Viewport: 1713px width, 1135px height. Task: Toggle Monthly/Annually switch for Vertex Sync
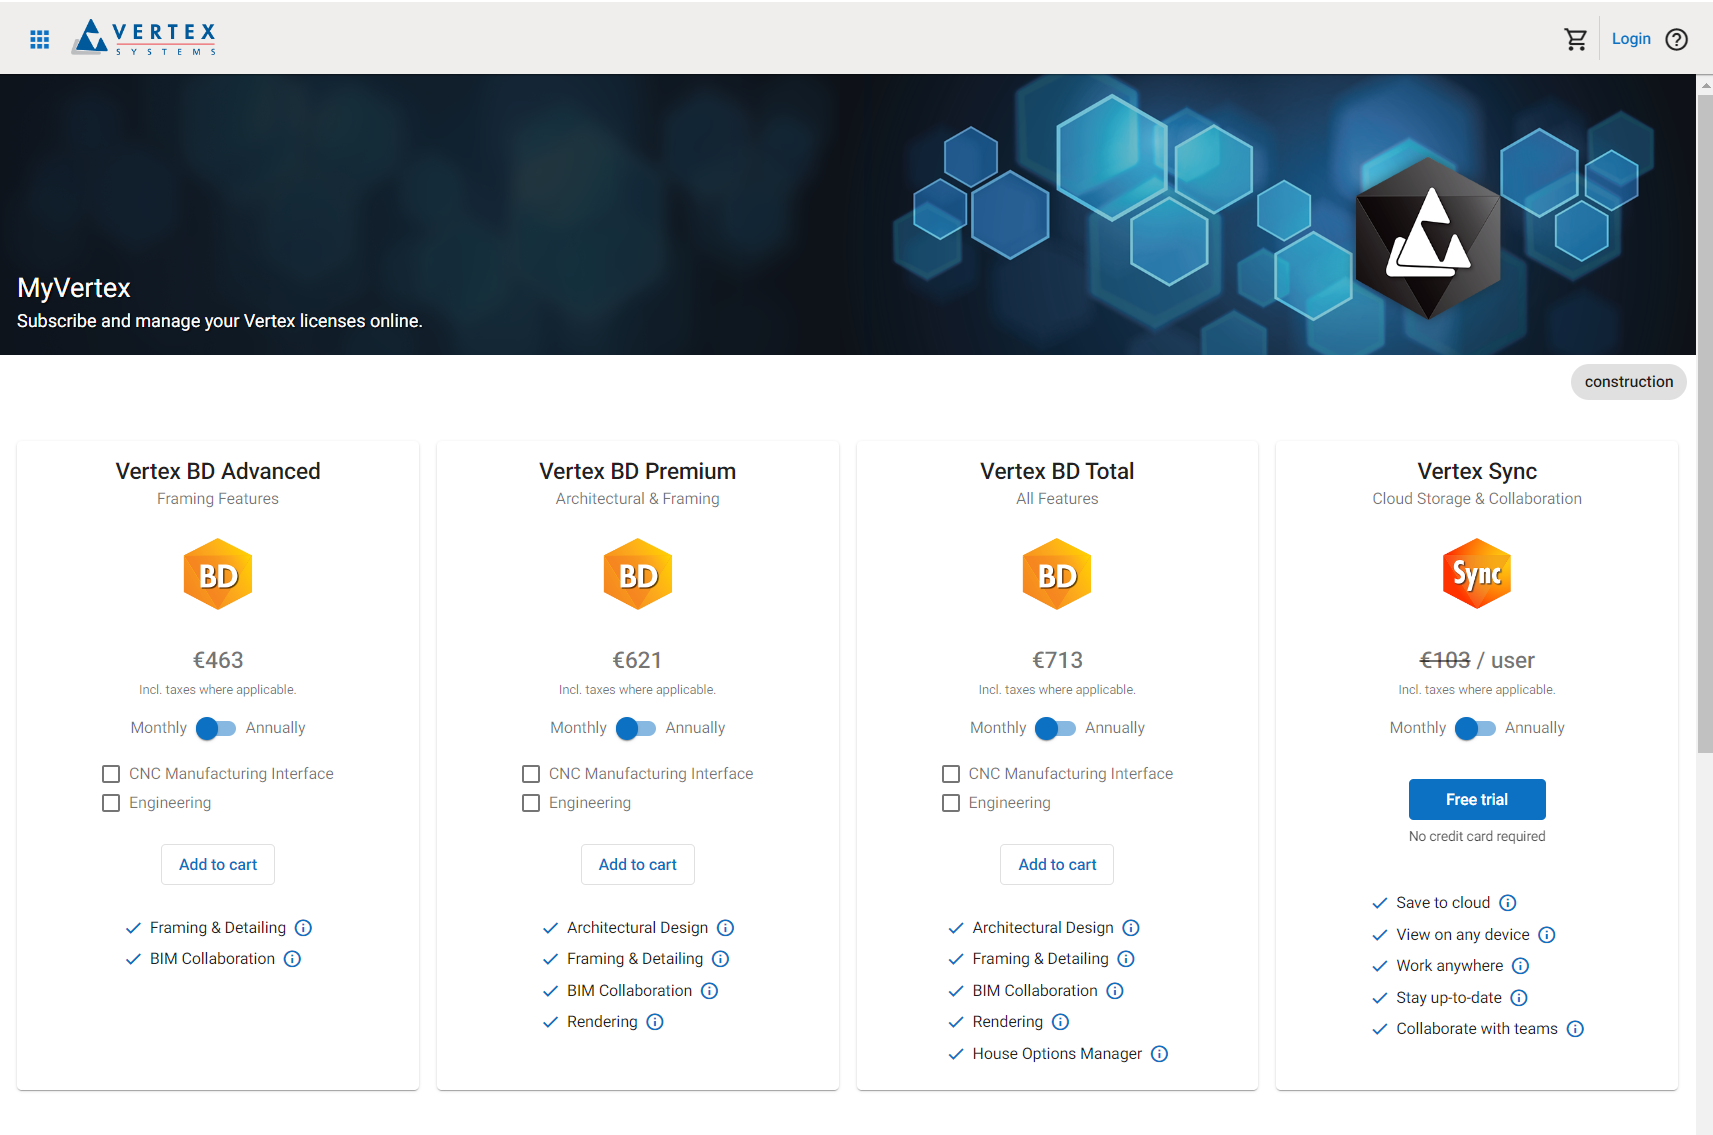tap(1475, 728)
